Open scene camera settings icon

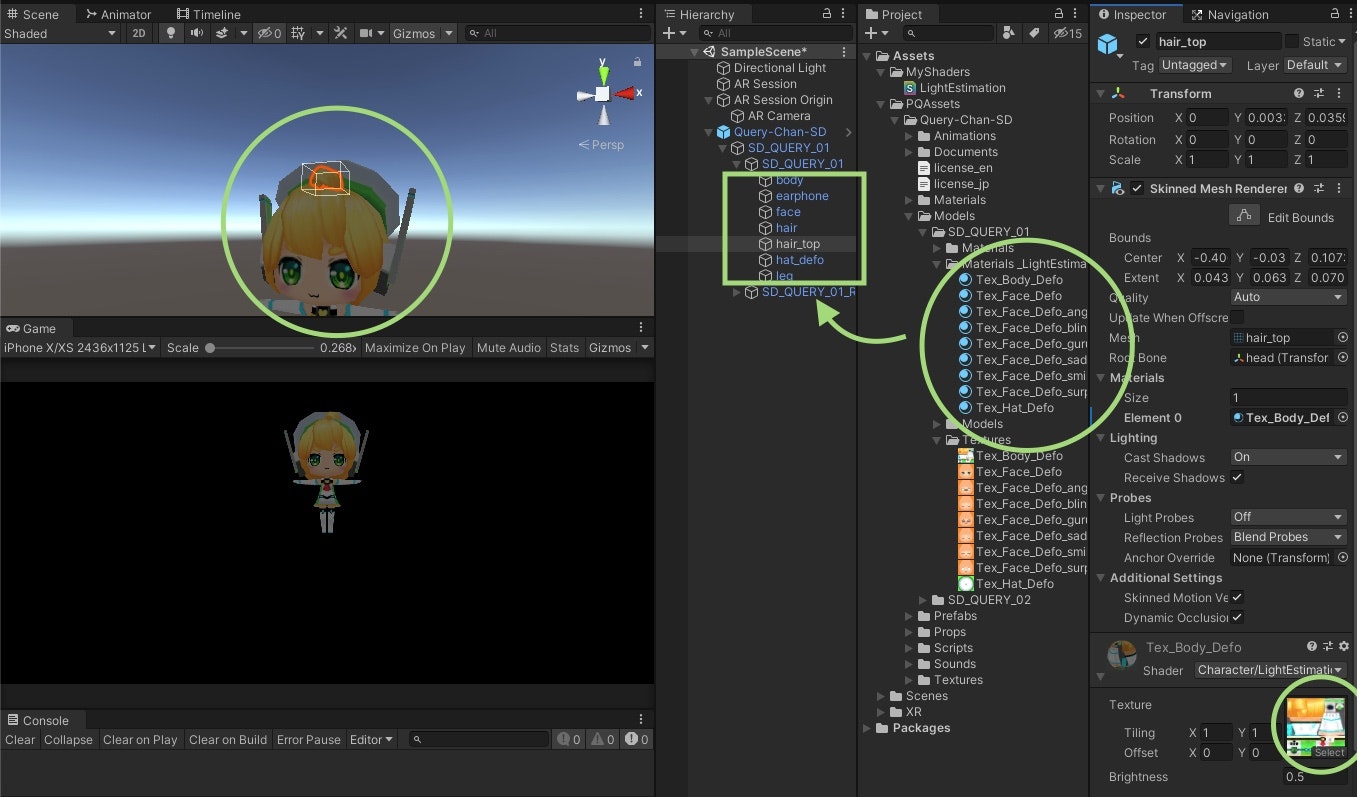[367, 33]
